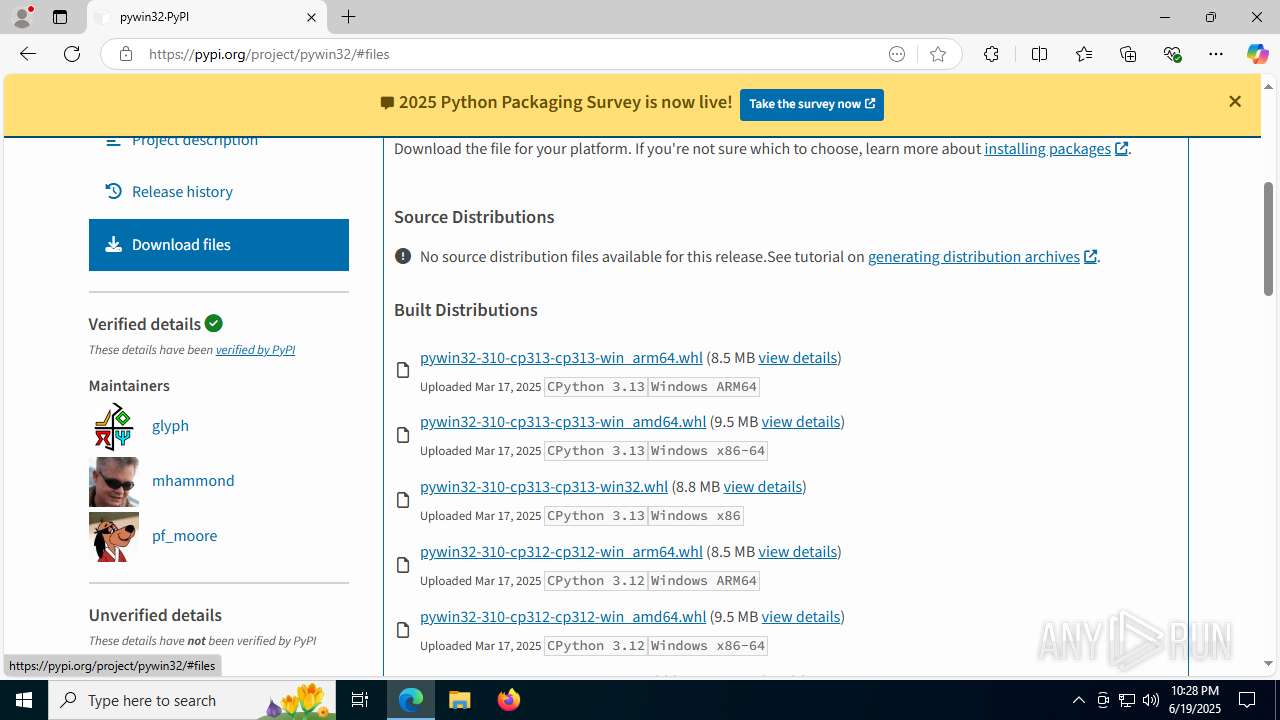
Task: Click file icon beside cp313 win32 wheel
Action: (x=403, y=500)
